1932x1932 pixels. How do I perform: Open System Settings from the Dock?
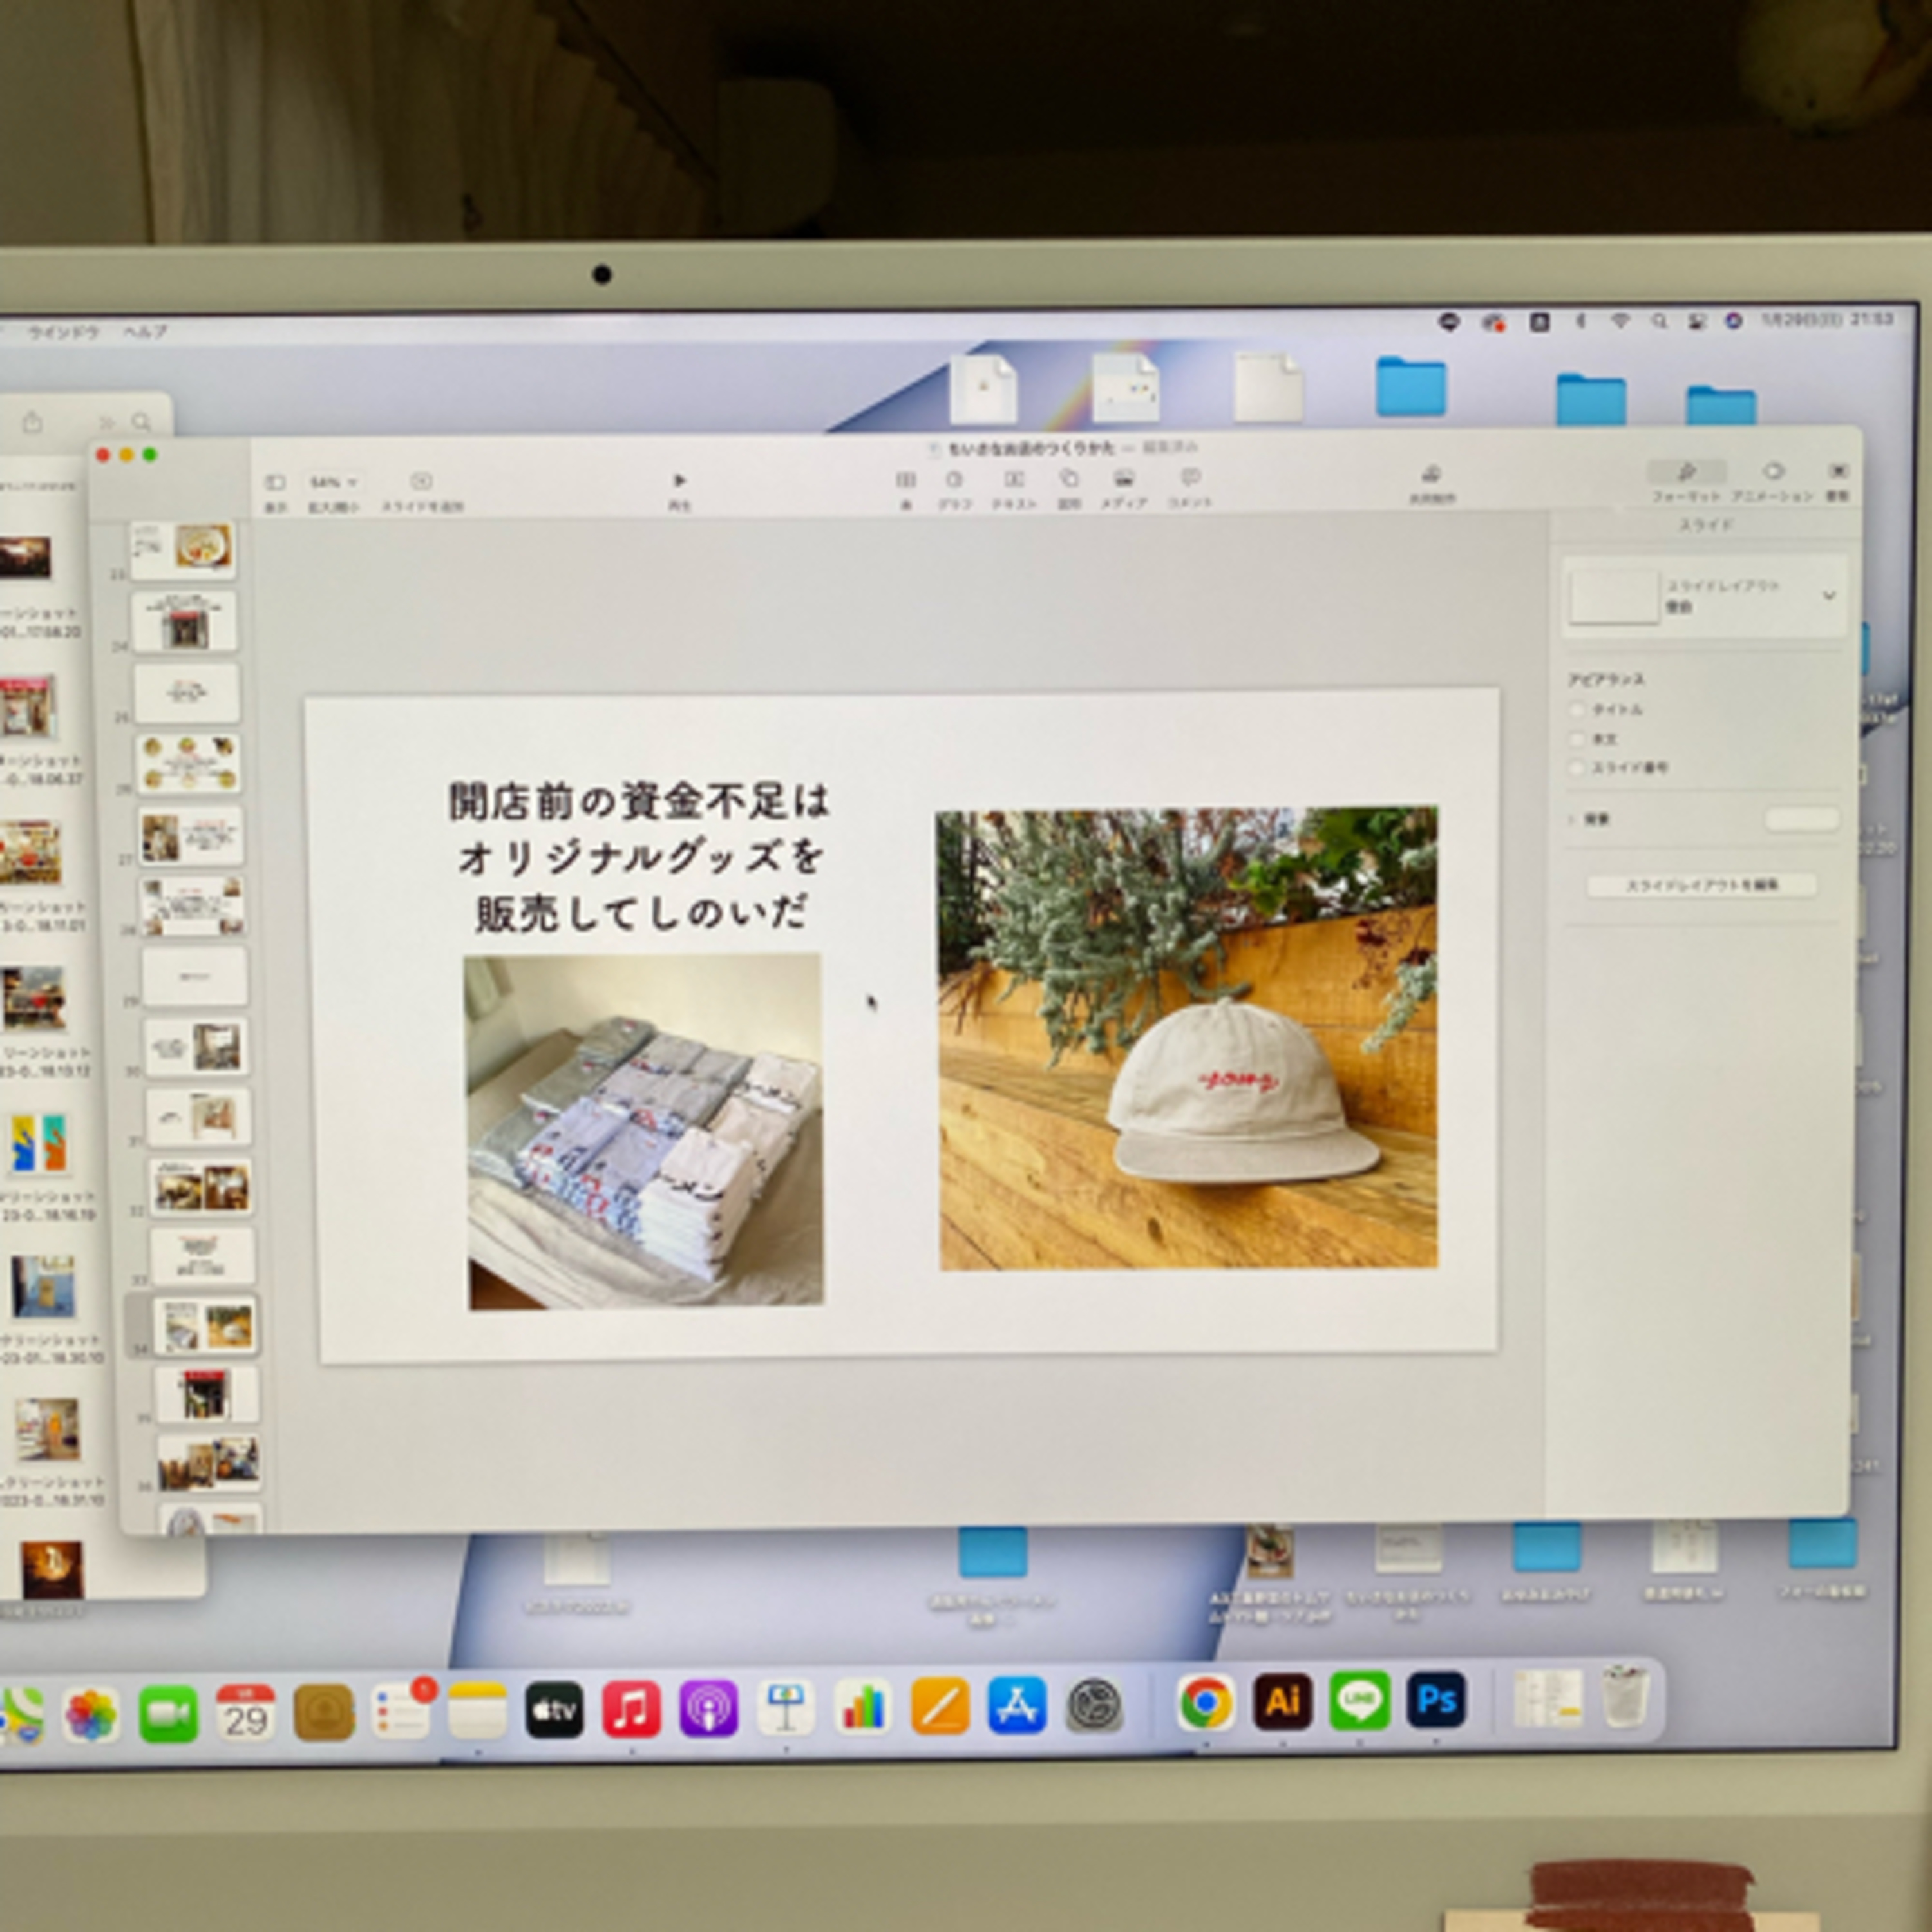coord(1094,1705)
